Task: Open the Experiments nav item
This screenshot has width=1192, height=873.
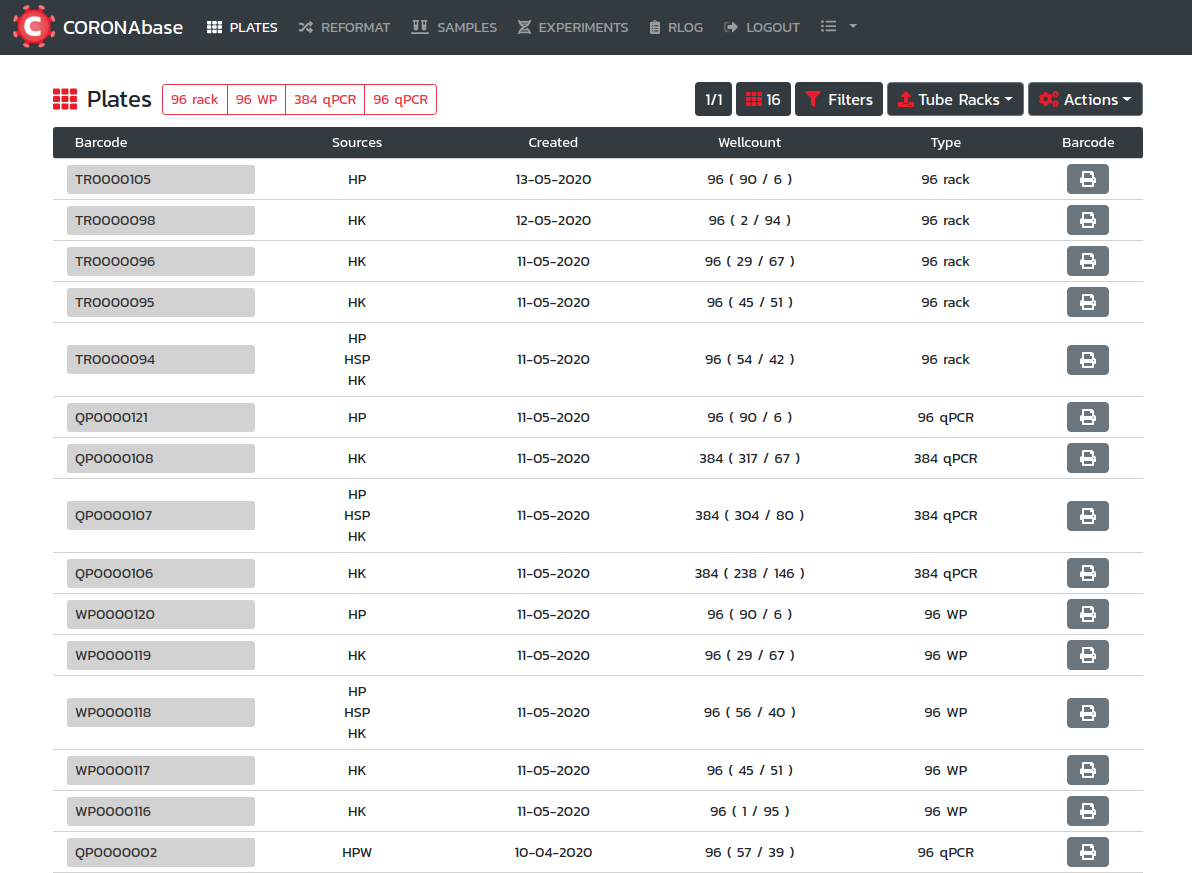Action: pos(573,27)
